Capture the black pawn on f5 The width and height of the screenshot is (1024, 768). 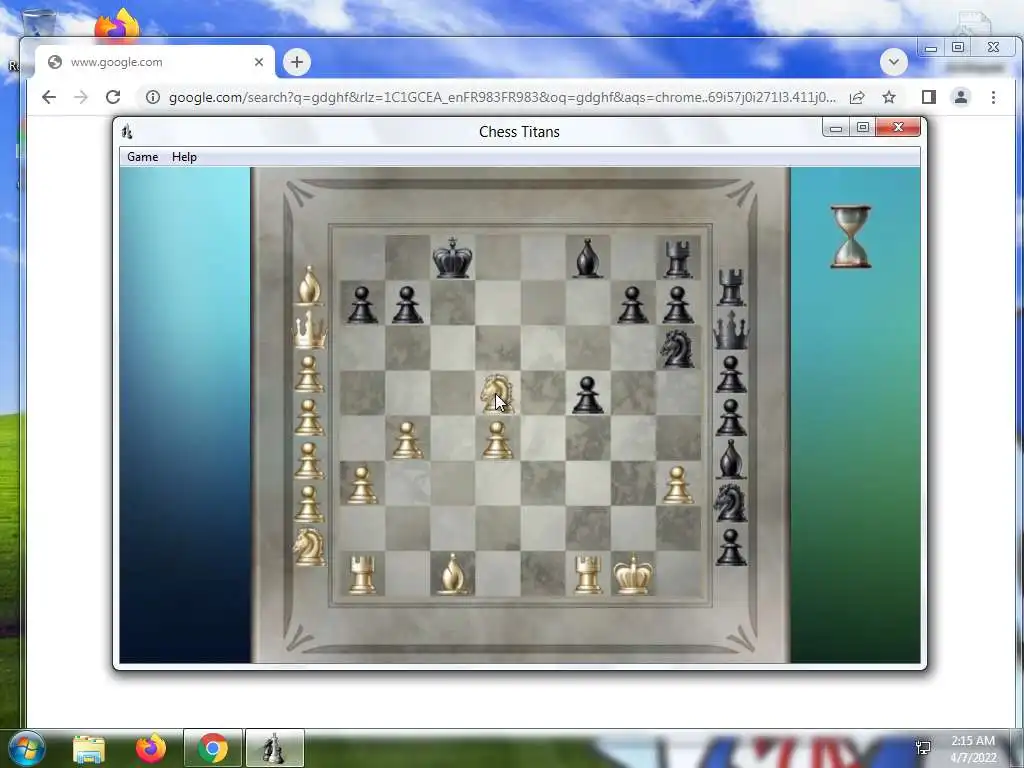pyautogui.click(x=588, y=395)
